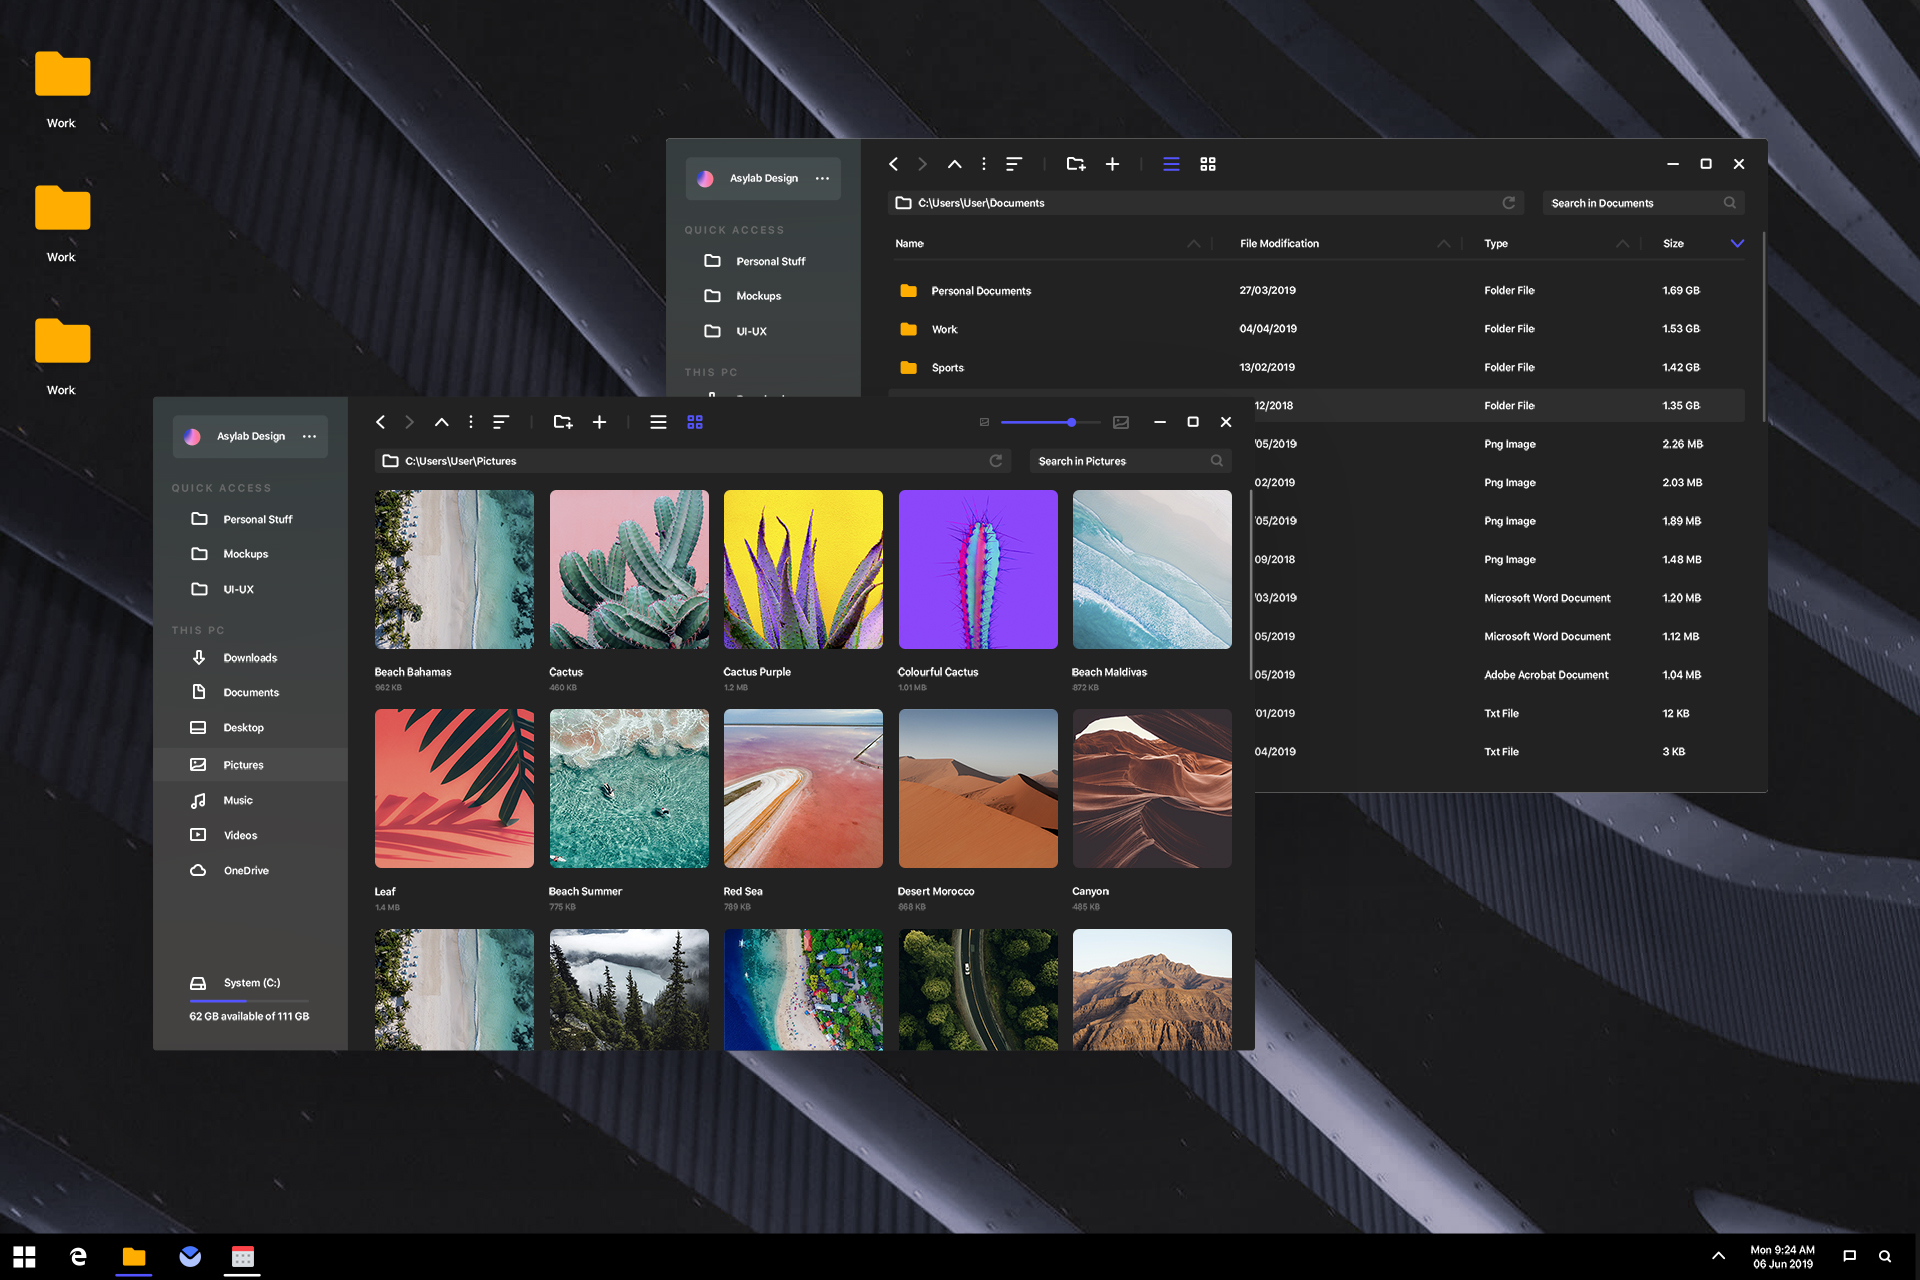This screenshot has width=1920, height=1280.
Task: Open the Personal Documents folder row
Action: 1316,291
